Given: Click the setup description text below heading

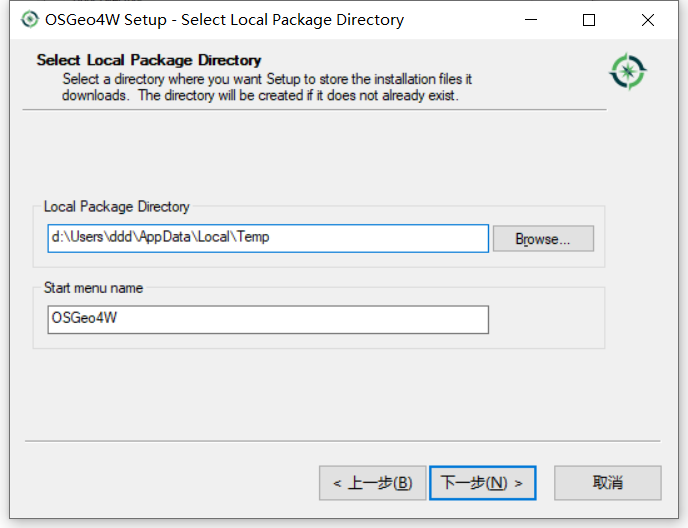Looking at the screenshot, I should coord(267,87).
